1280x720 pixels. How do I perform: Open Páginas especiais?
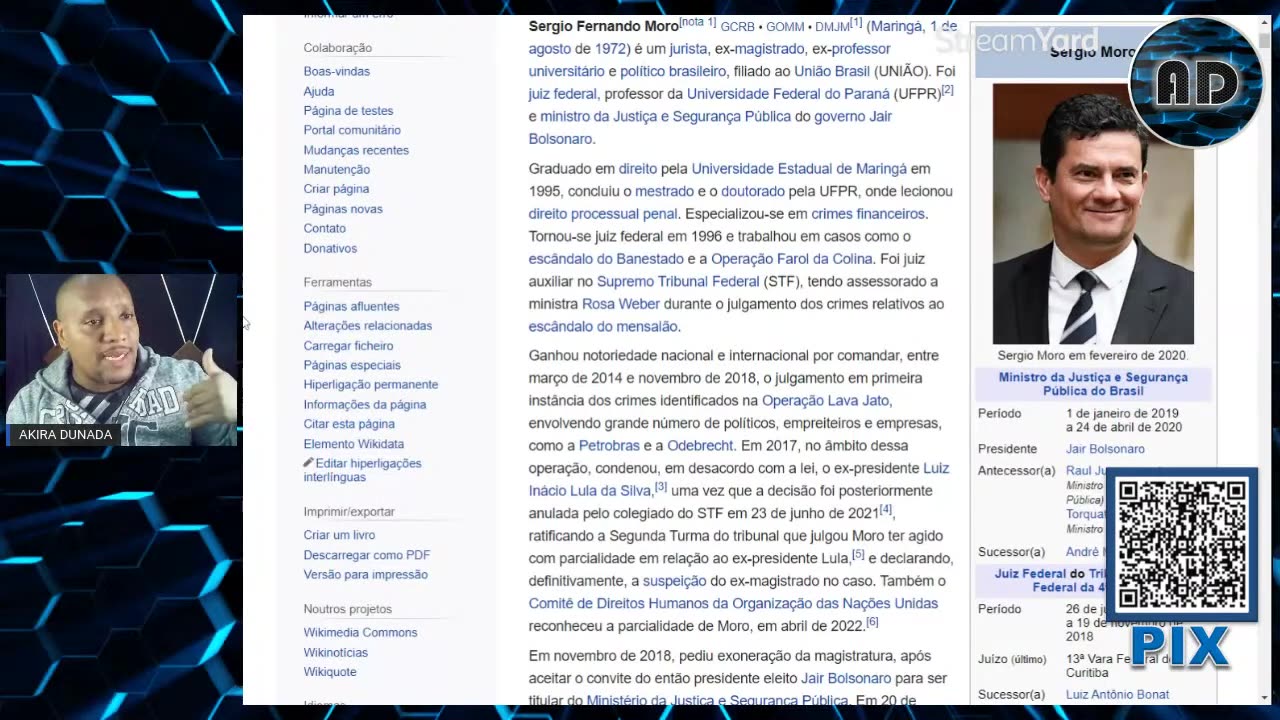(352, 365)
